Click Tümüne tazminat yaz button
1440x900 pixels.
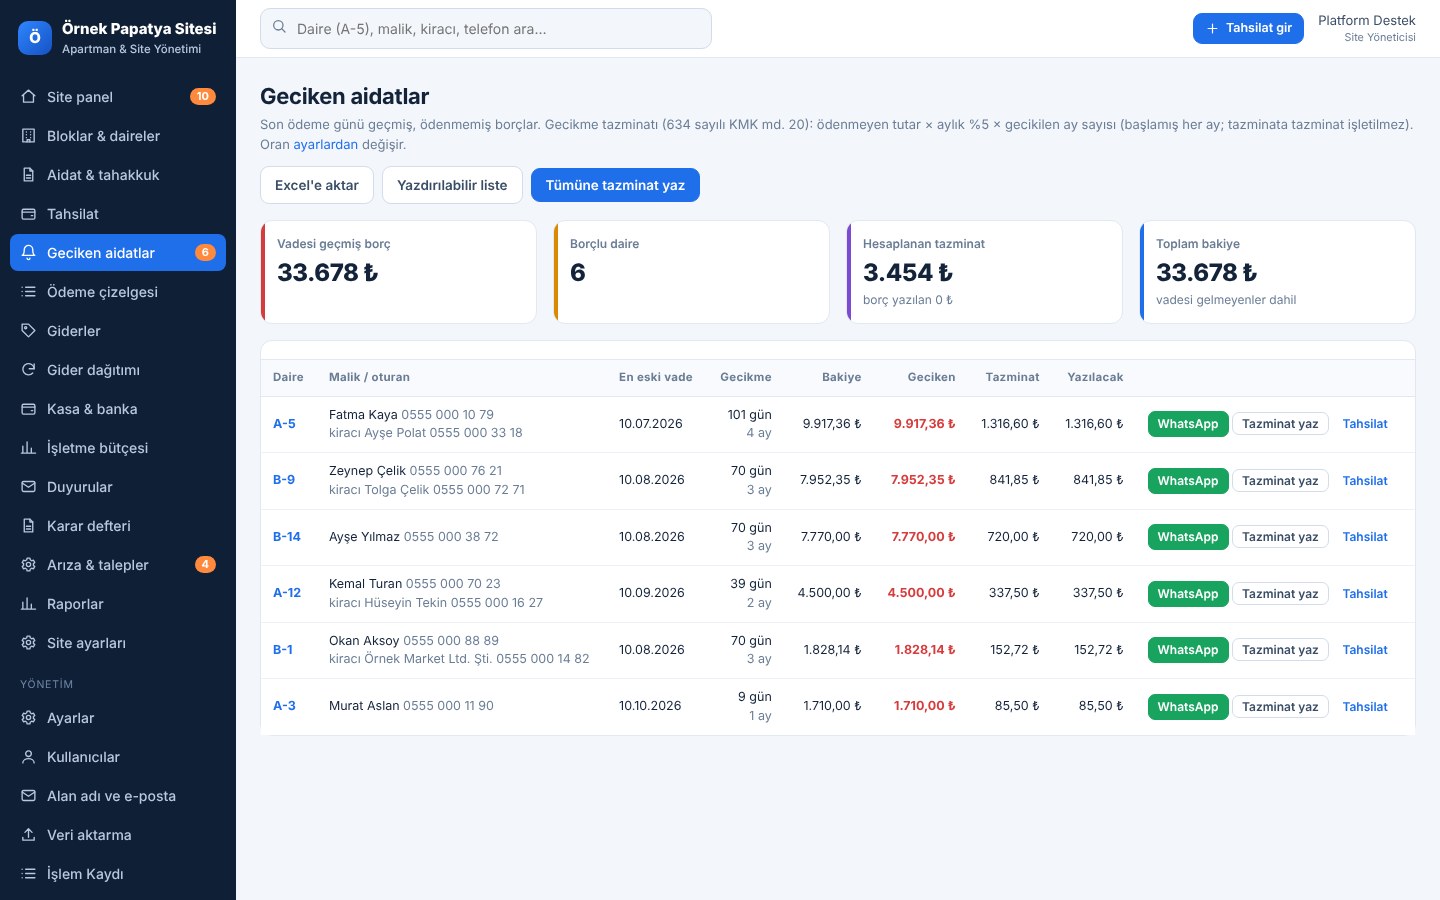[615, 185]
